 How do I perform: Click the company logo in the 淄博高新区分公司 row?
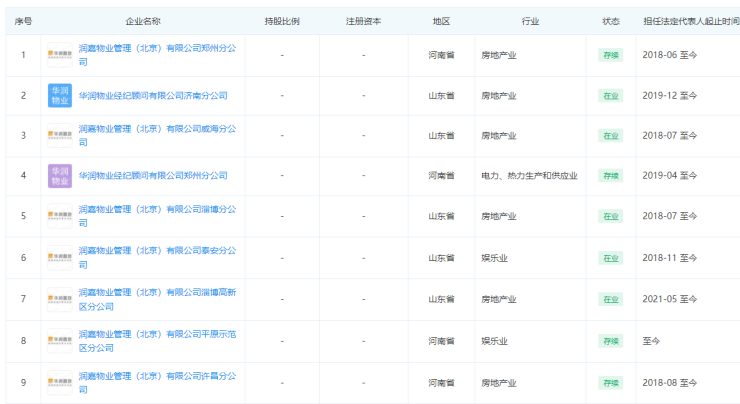(x=60, y=299)
